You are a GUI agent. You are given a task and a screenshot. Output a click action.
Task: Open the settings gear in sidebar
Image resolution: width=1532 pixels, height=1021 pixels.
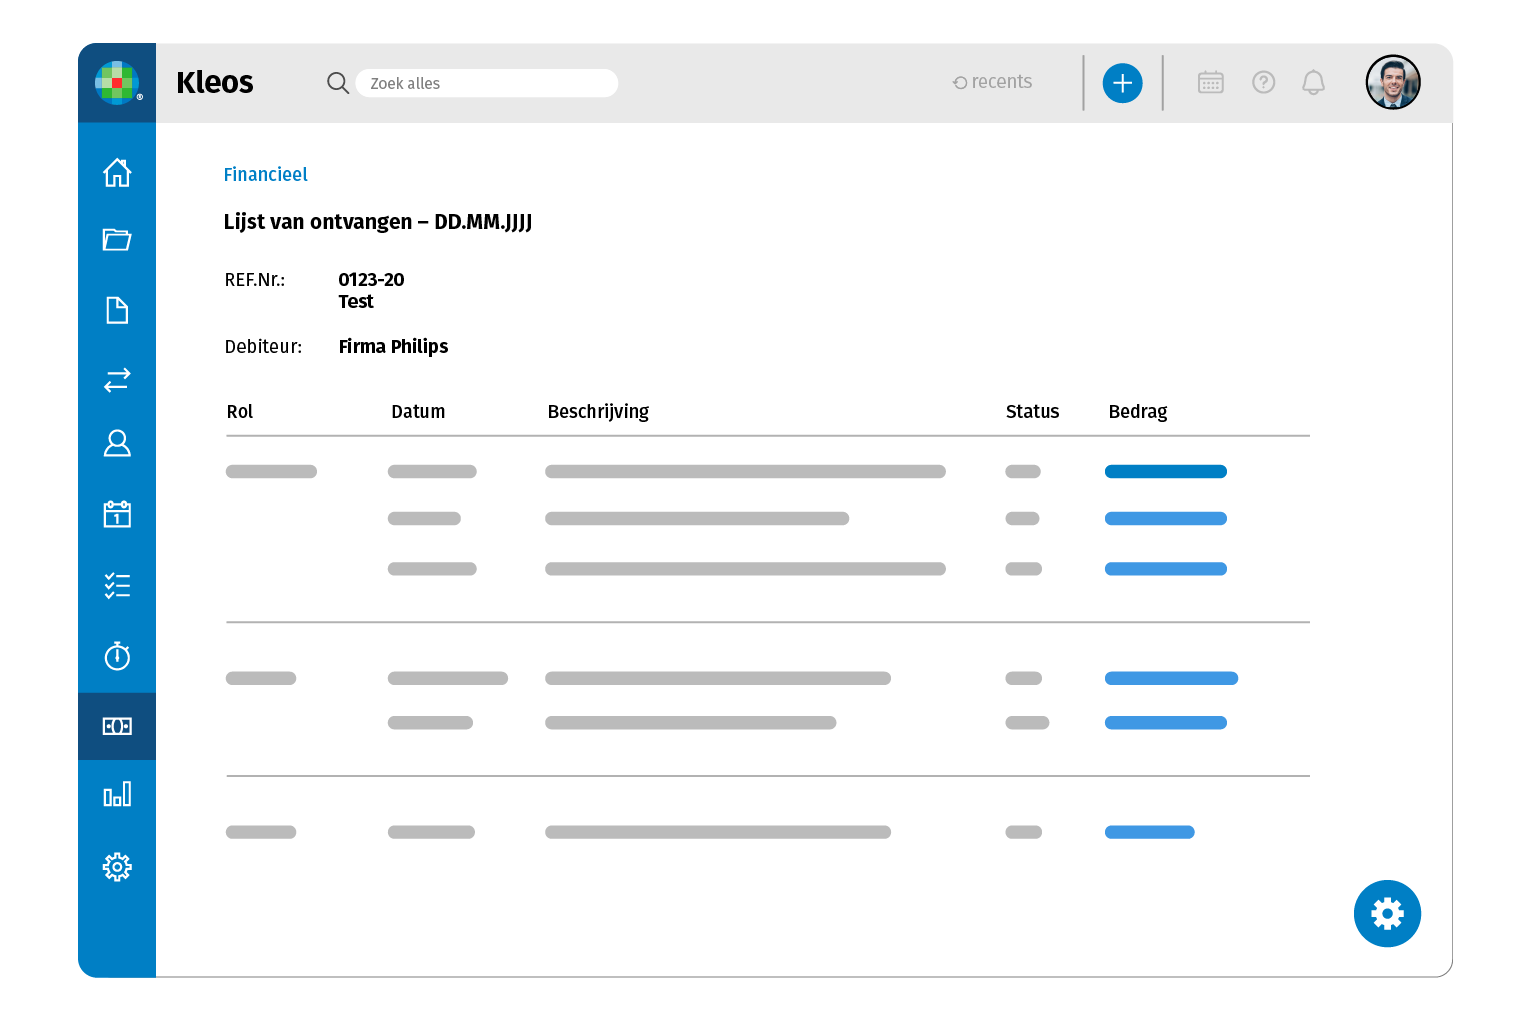(x=117, y=866)
